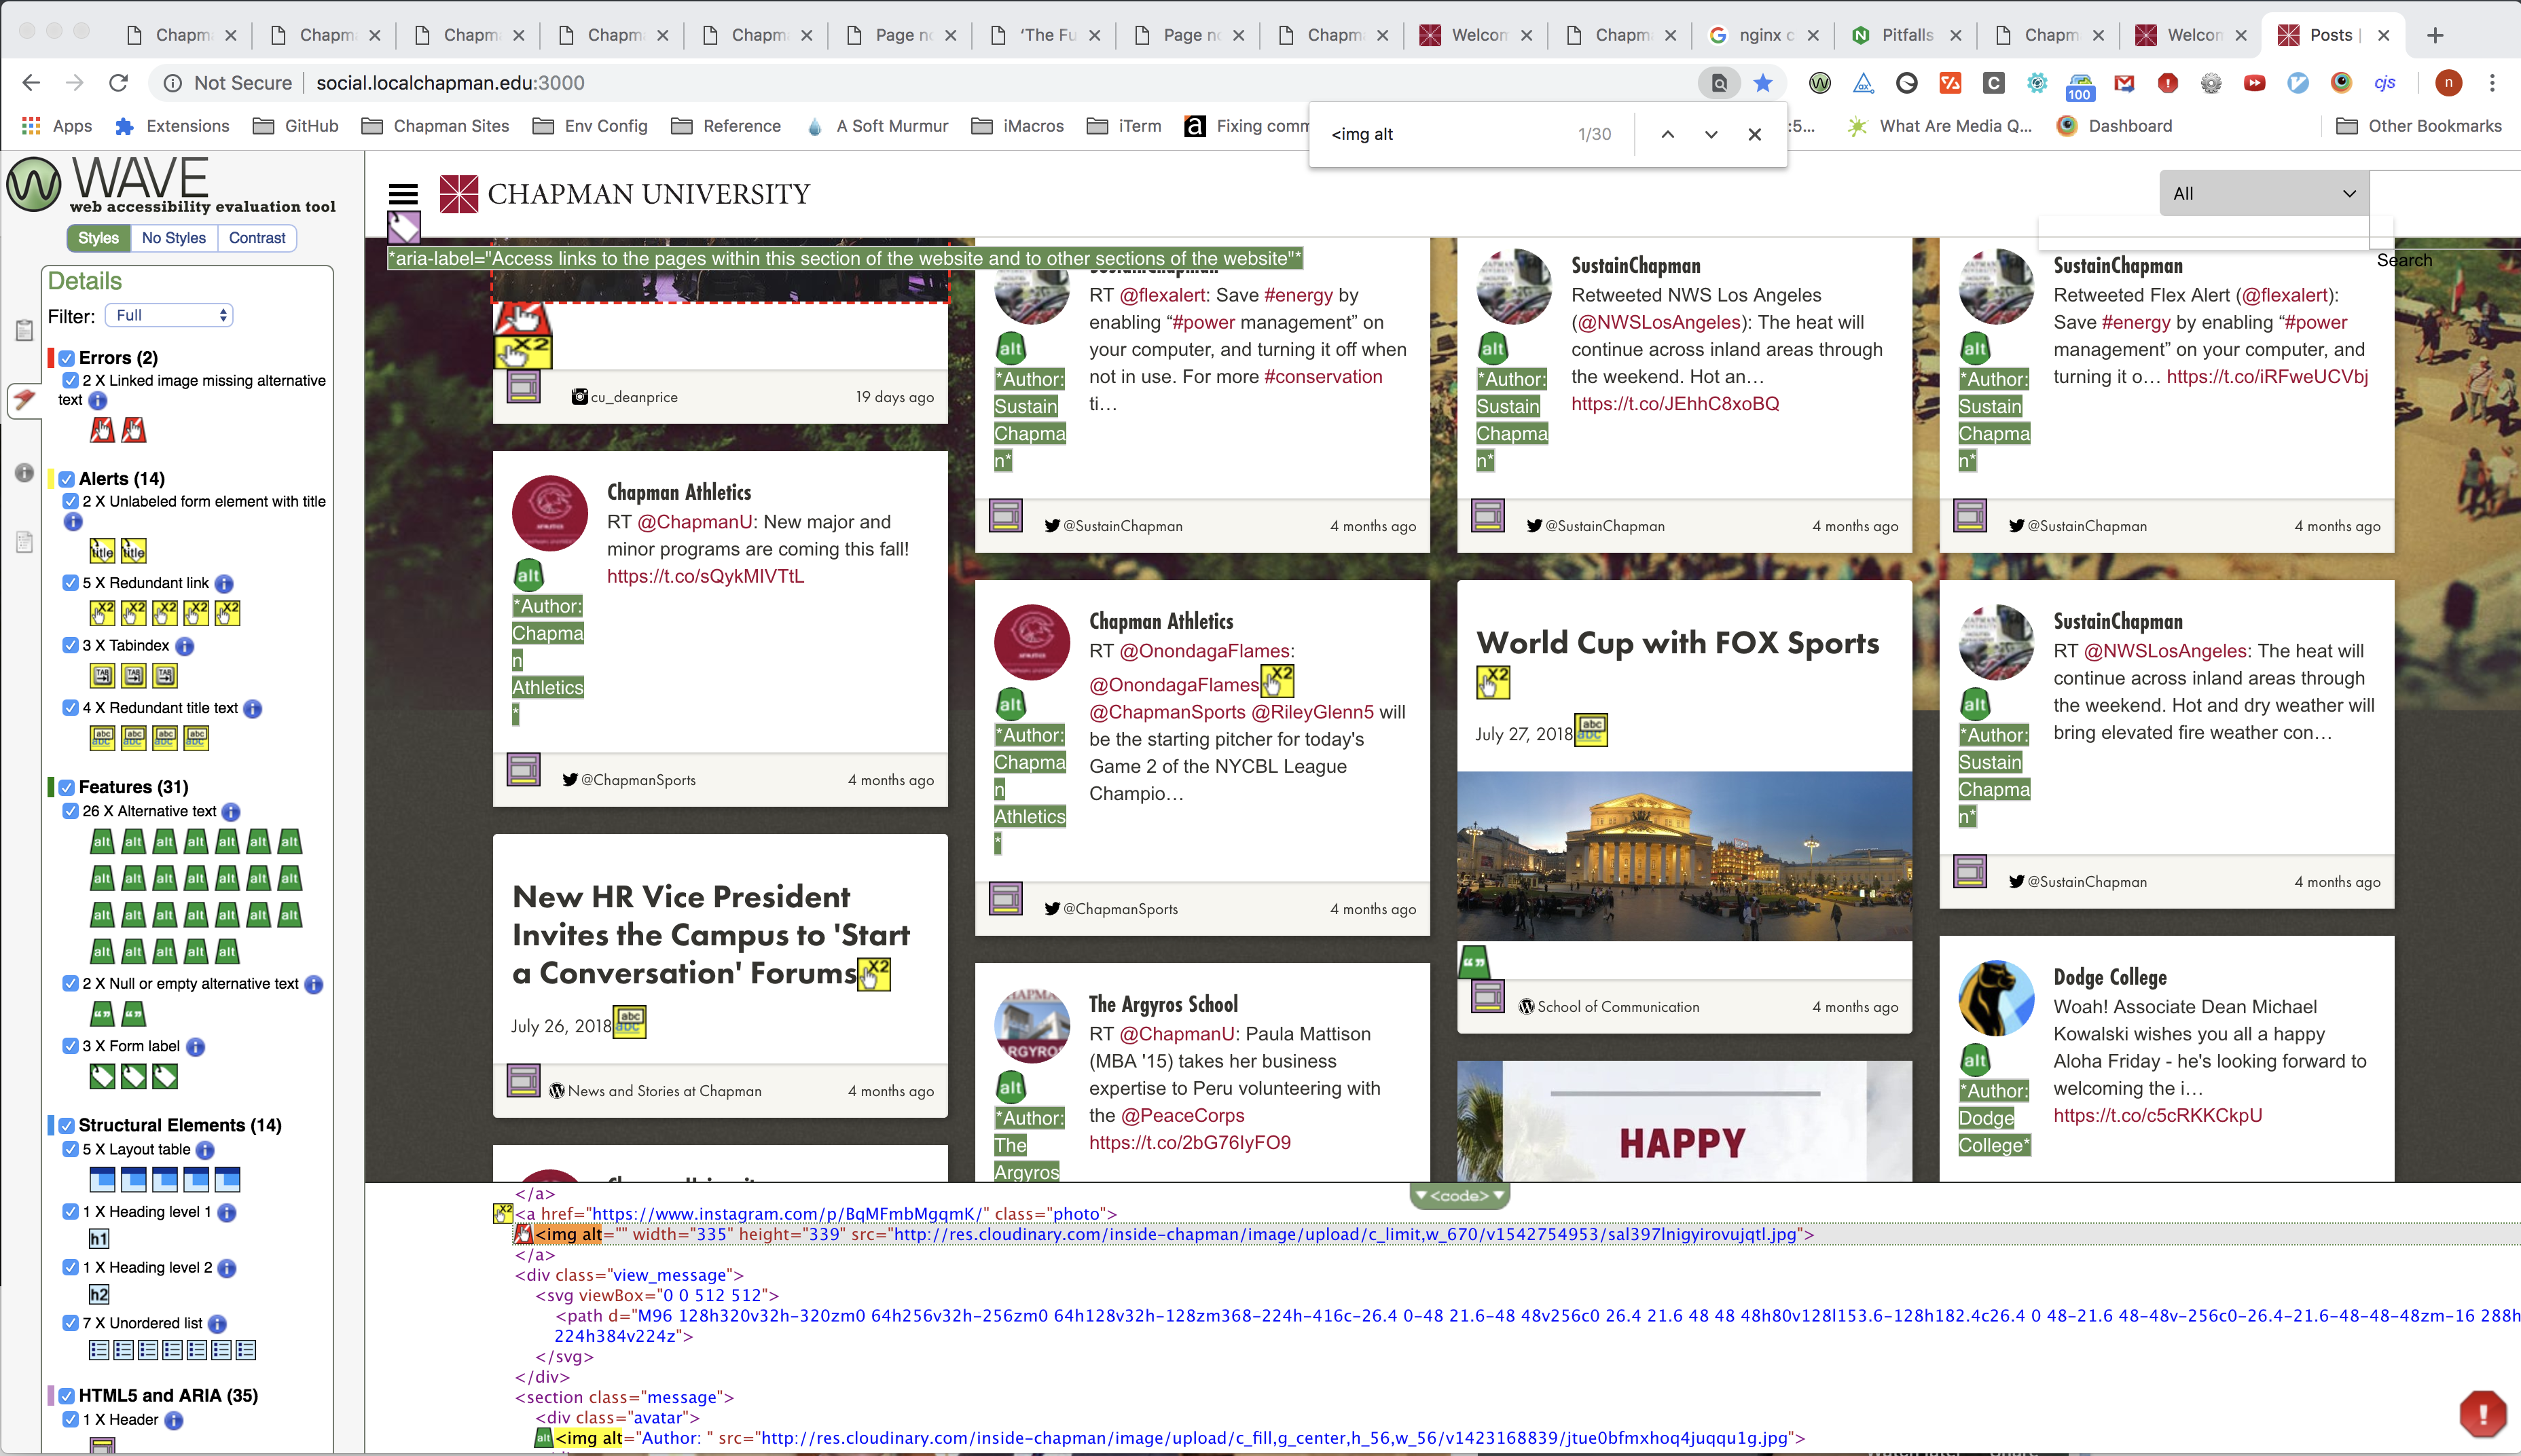The height and width of the screenshot is (1456, 2521).
Task: Open the WAVE Outline panel page icon
Action: click(x=24, y=542)
